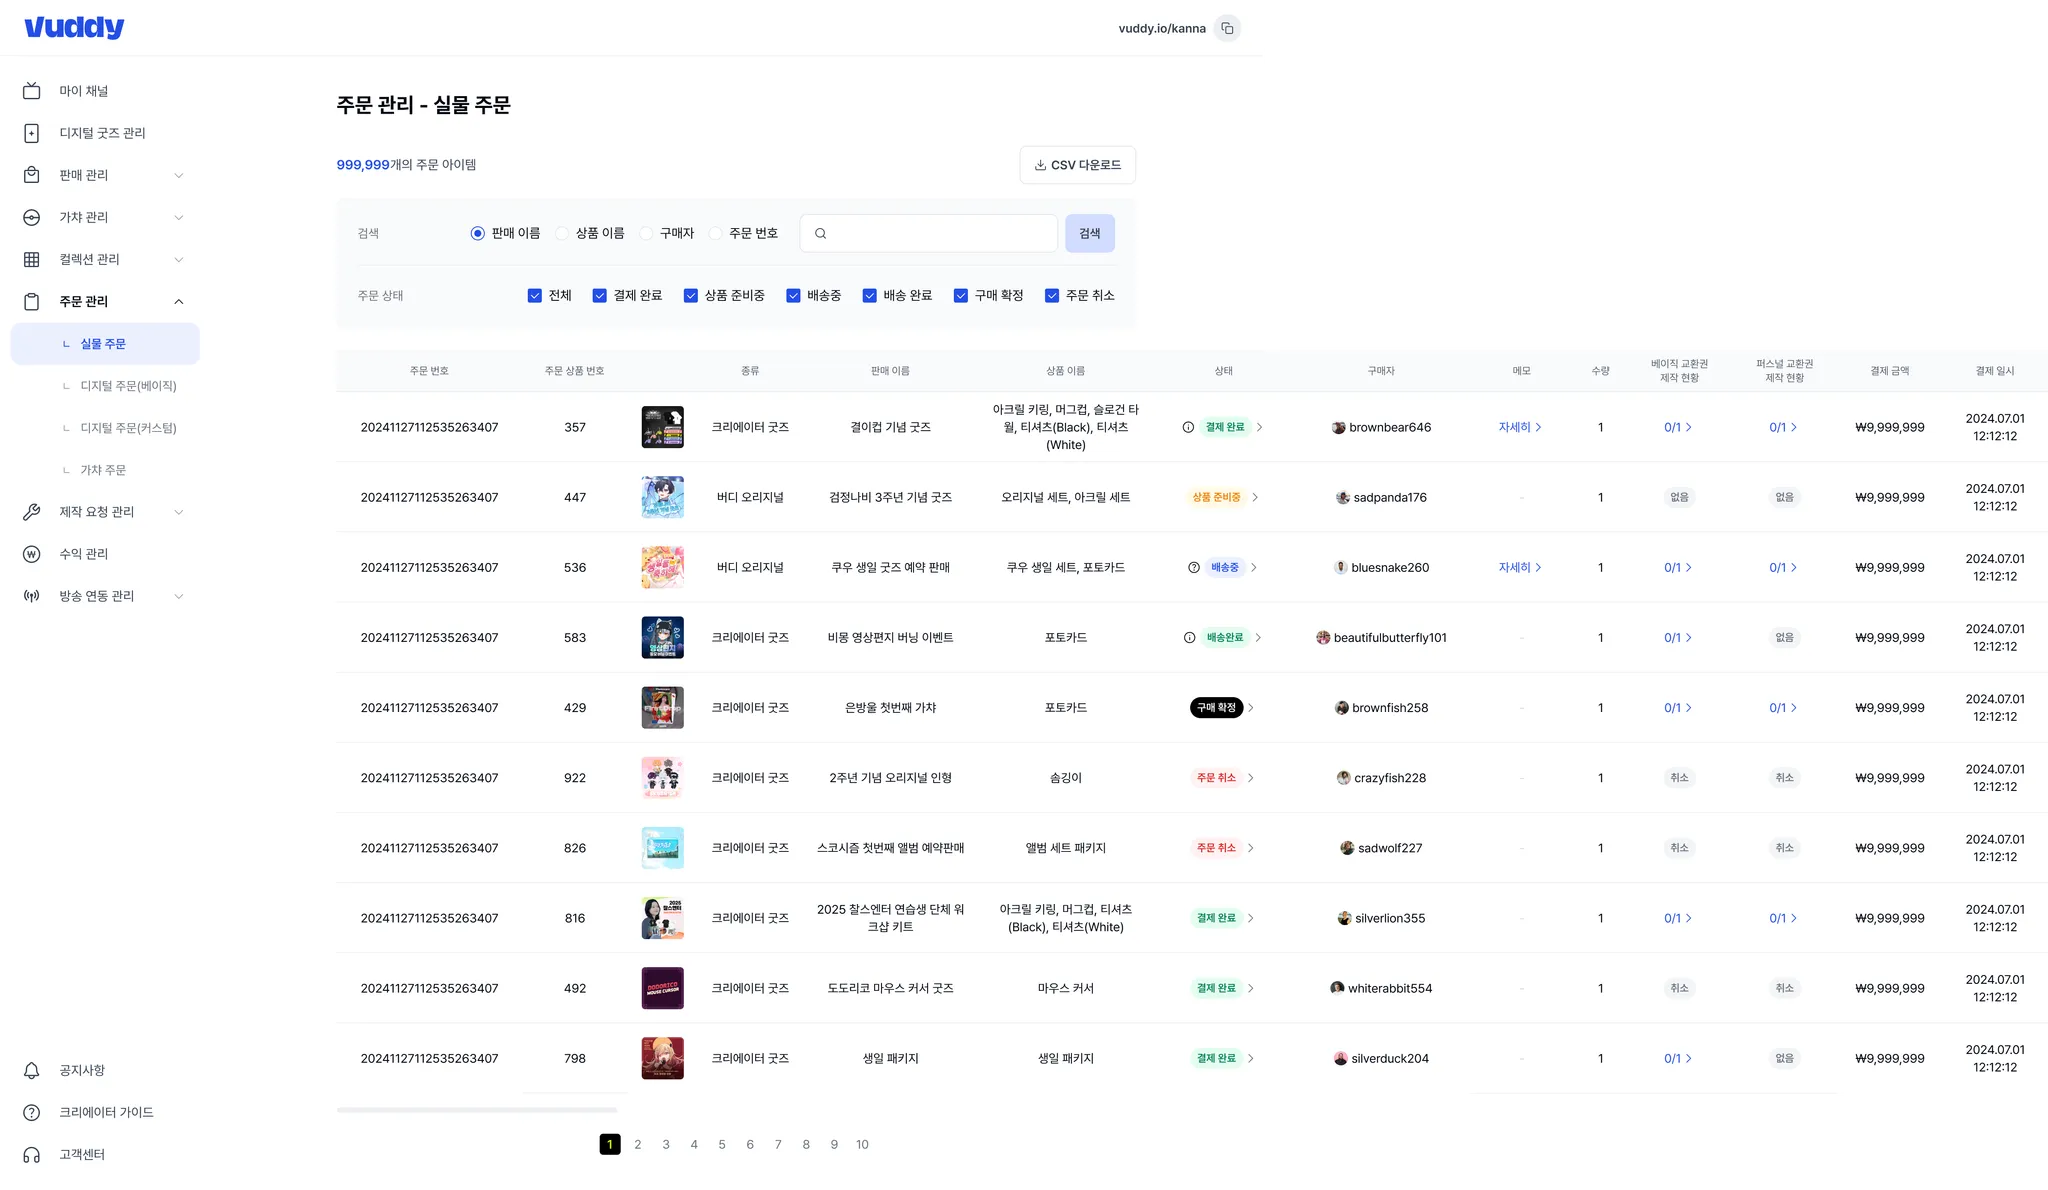Open 주문 취소 status dropdown for crazyfish228
Viewport: 2048px width, 1190px height.
[x=1251, y=777]
